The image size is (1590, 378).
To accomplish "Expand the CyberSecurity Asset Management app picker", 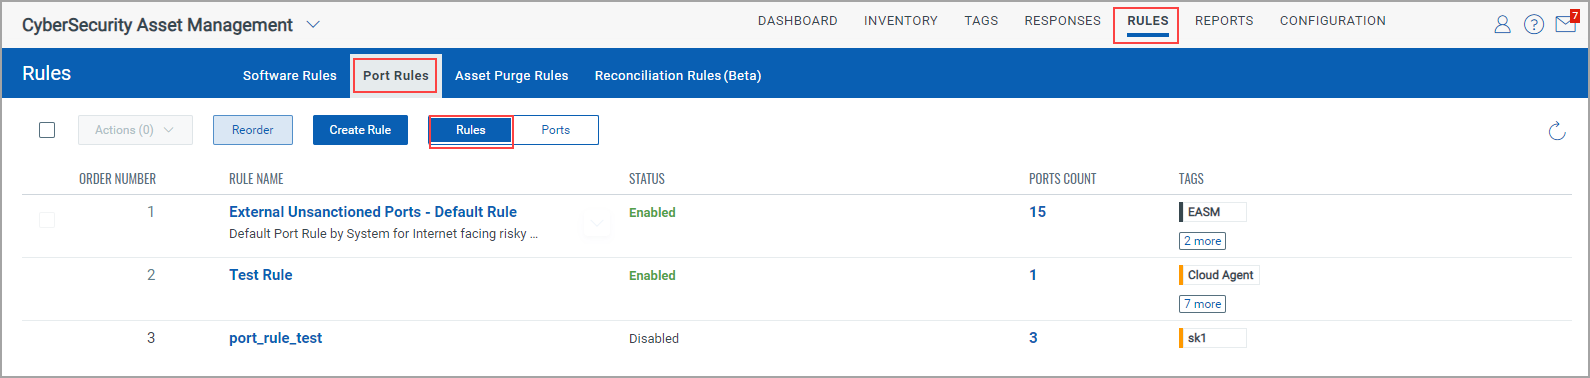I will 313,24.
